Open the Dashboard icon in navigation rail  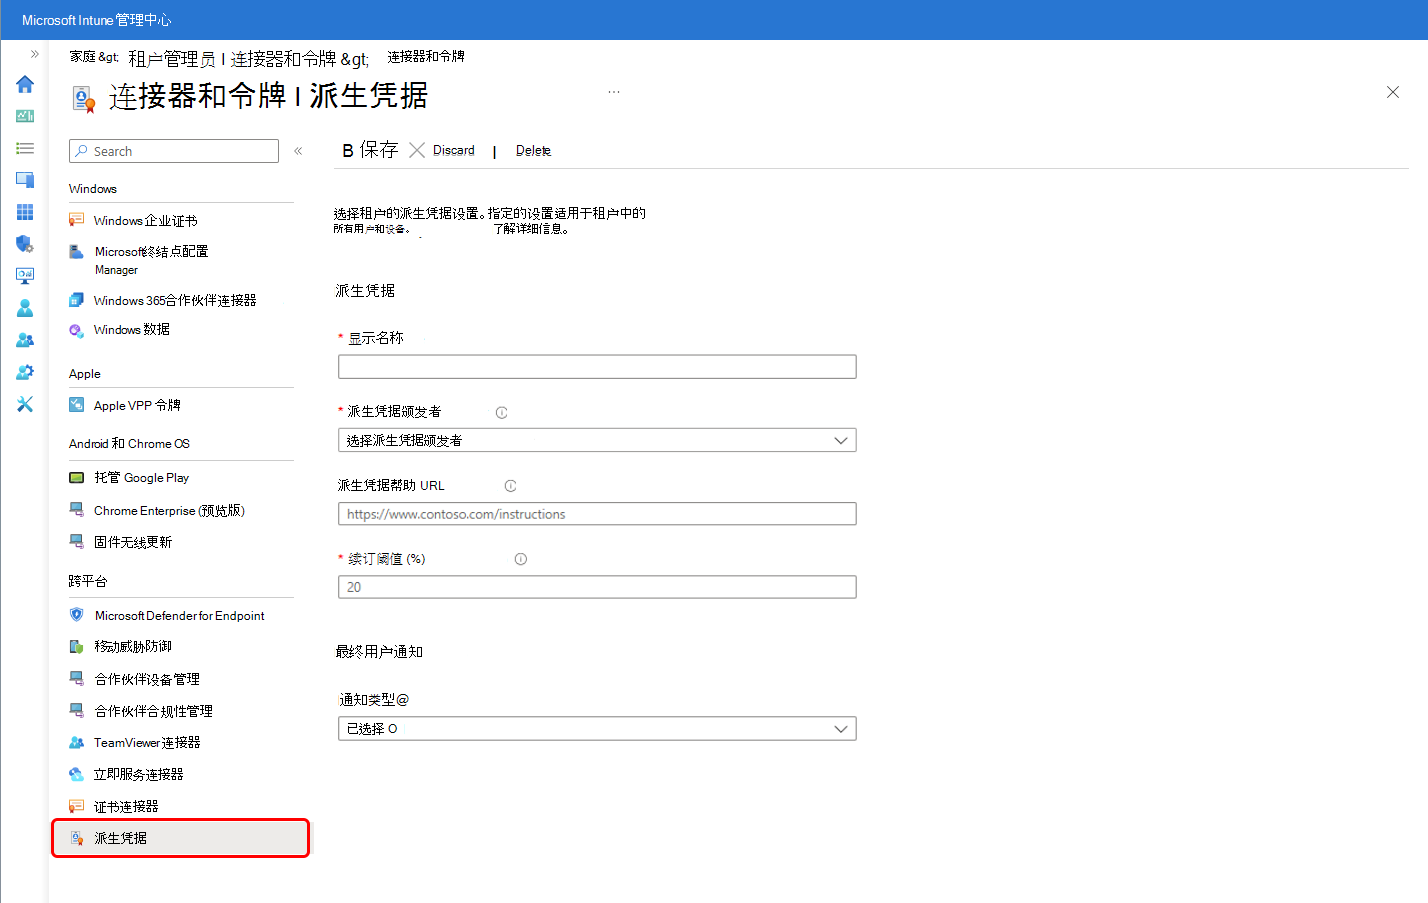[x=25, y=116]
